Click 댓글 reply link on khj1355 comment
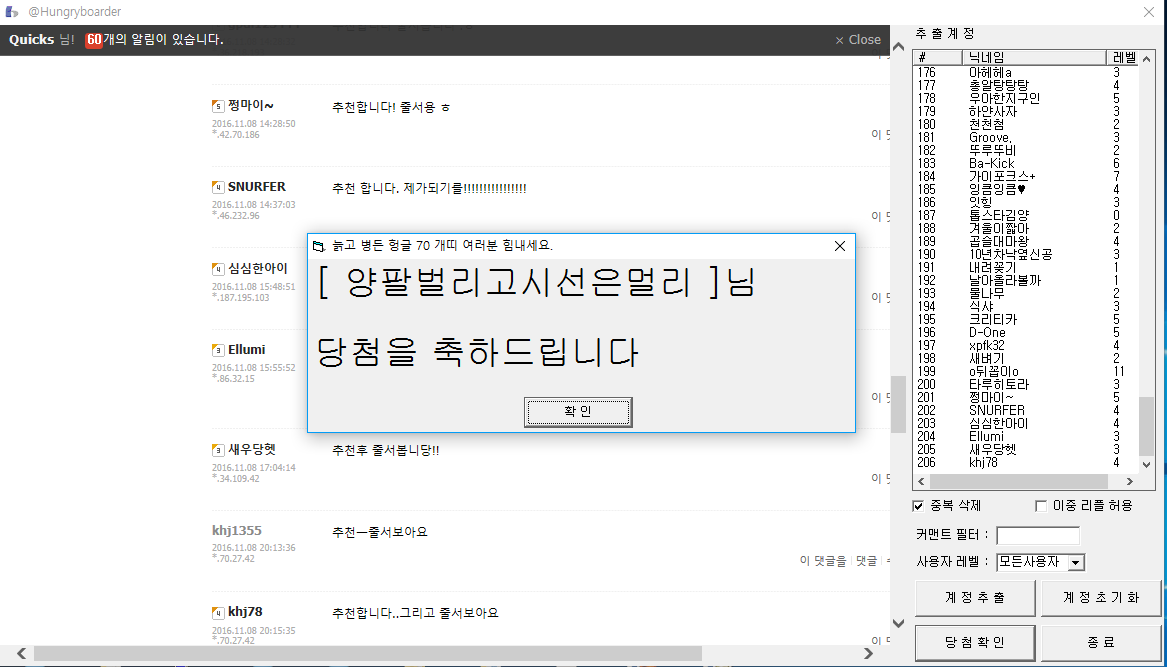Screen dimensions: 1167x667 866,561
